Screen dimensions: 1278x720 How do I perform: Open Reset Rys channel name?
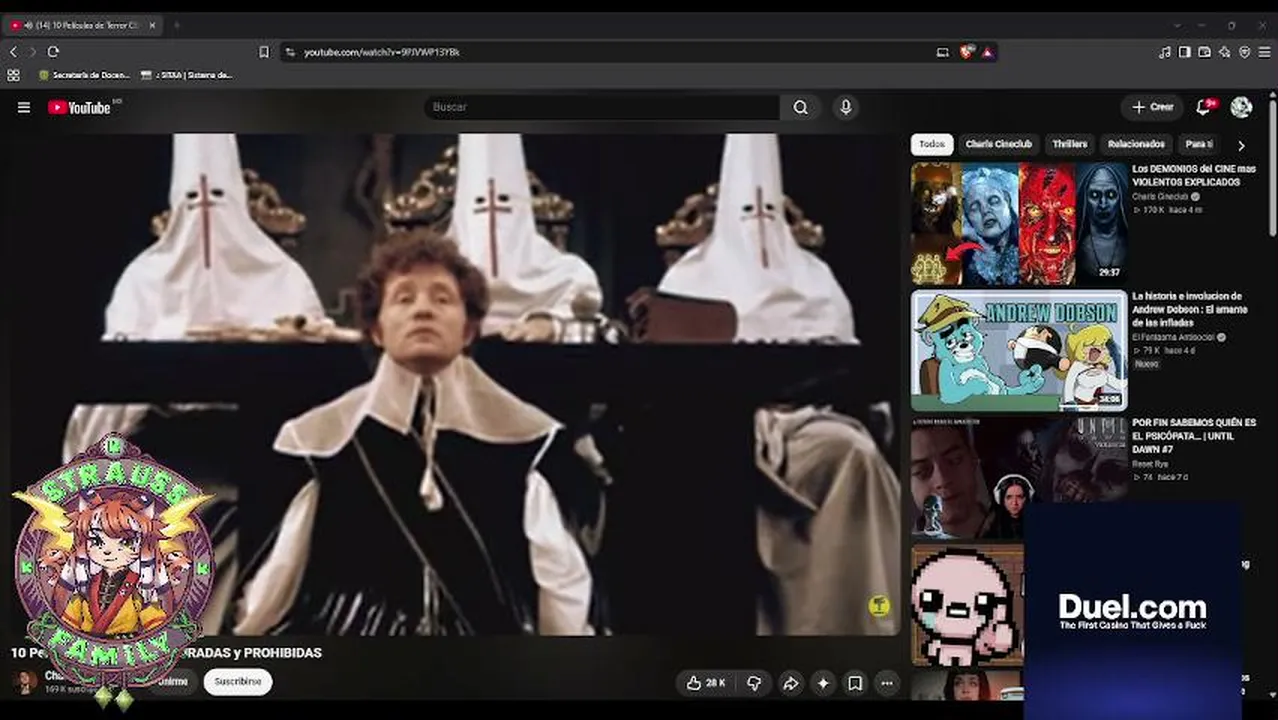click(x=1150, y=464)
